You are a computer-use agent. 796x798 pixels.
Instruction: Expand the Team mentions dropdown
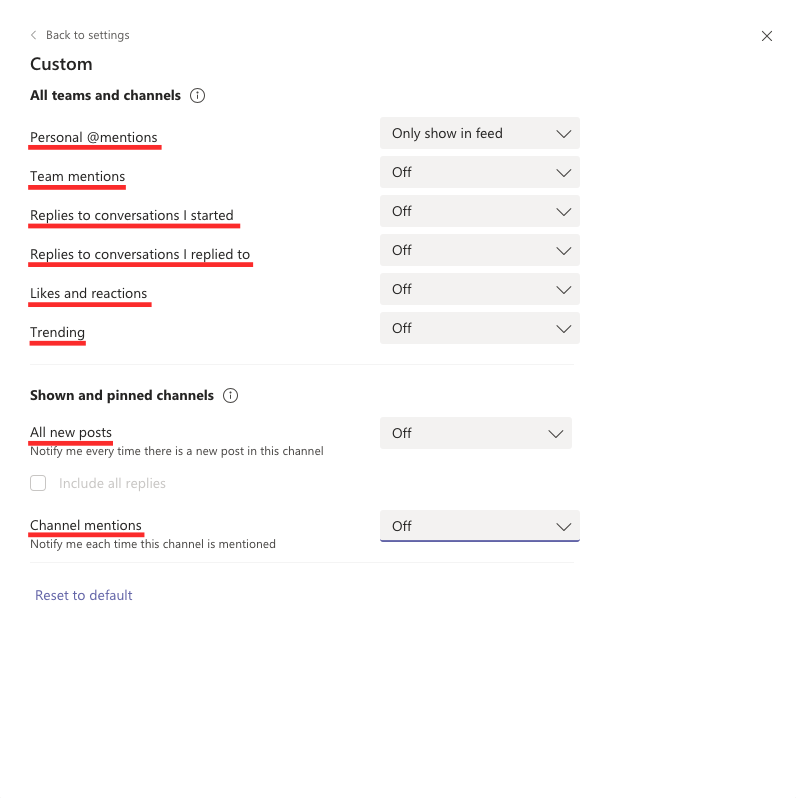479,172
